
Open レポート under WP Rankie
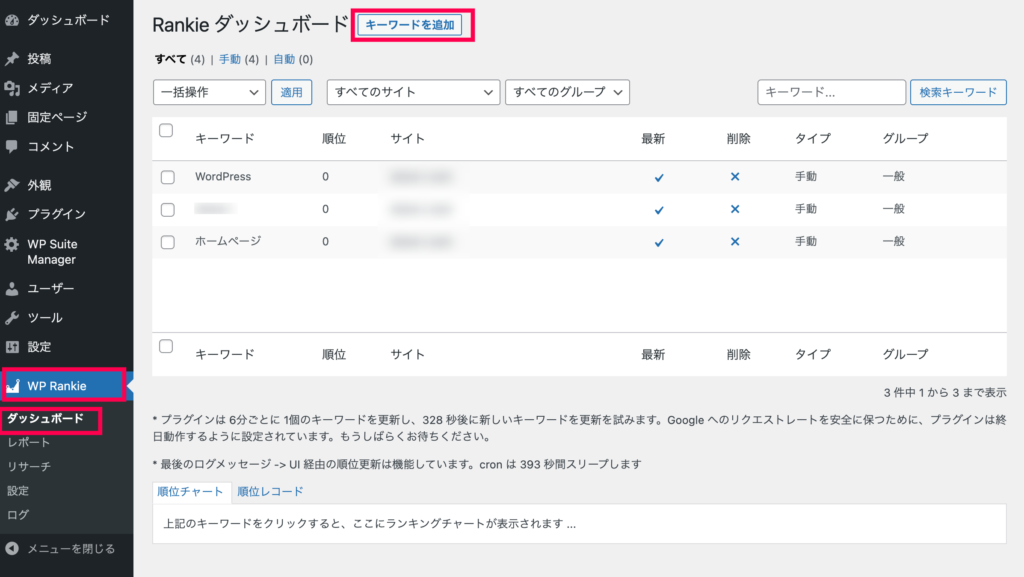coord(29,443)
